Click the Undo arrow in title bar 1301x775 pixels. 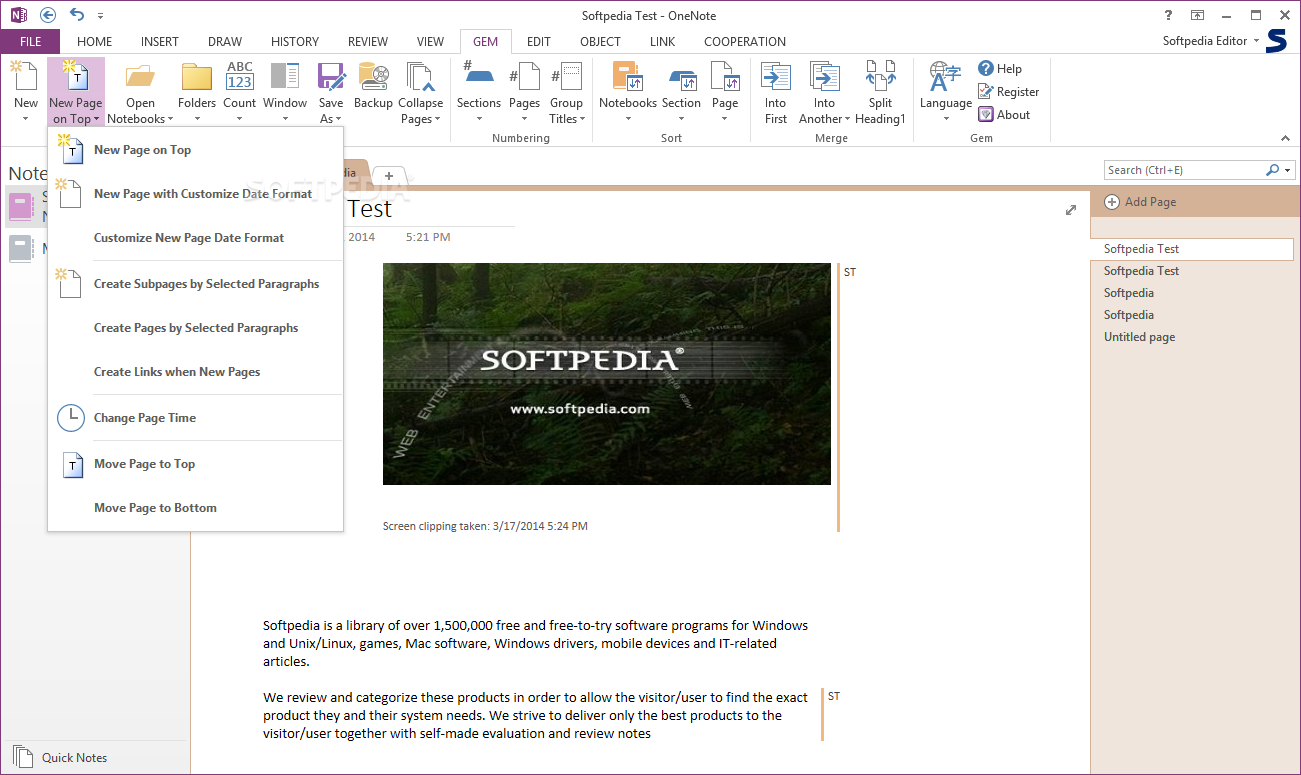[x=77, y=15]
